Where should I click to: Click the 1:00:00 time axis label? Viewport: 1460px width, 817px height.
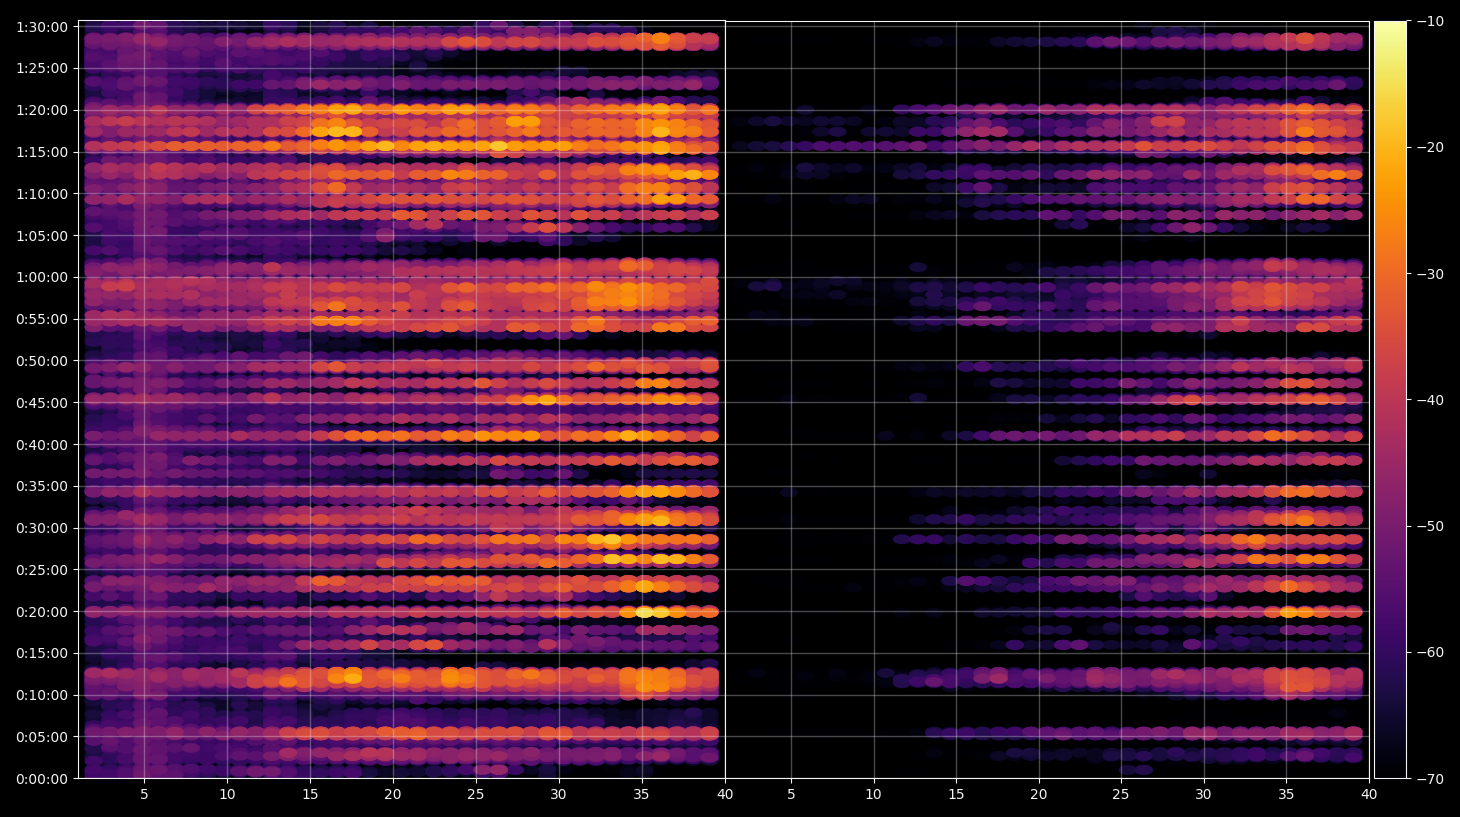[42, 278]
